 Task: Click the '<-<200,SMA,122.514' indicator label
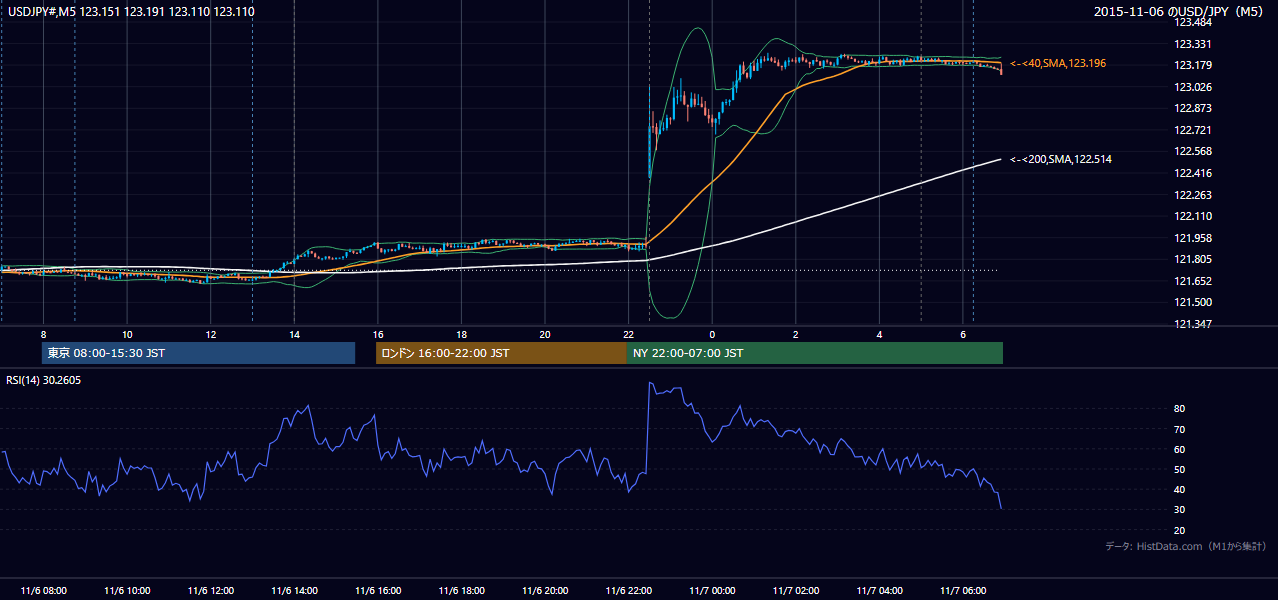(x=1061, y=159)
